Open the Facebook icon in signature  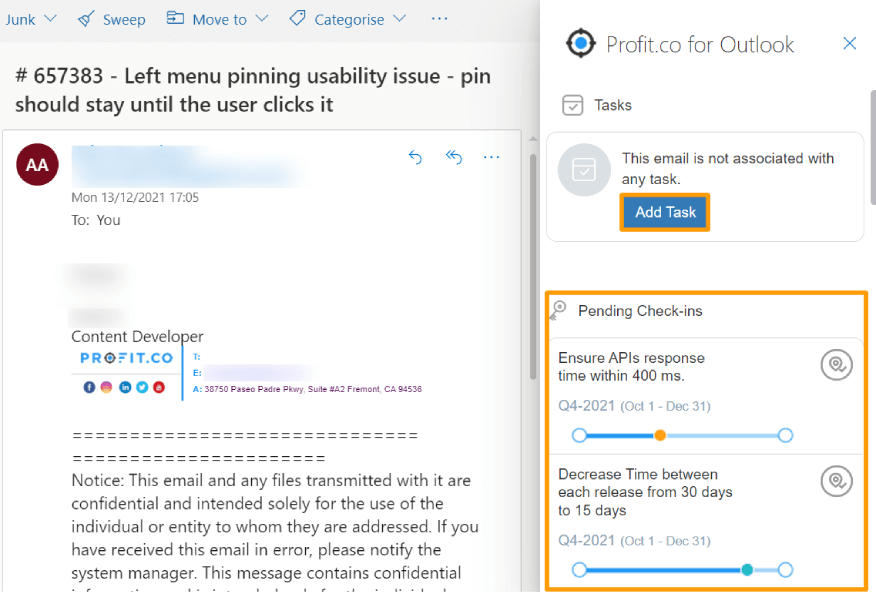click(x=89, y=387)
